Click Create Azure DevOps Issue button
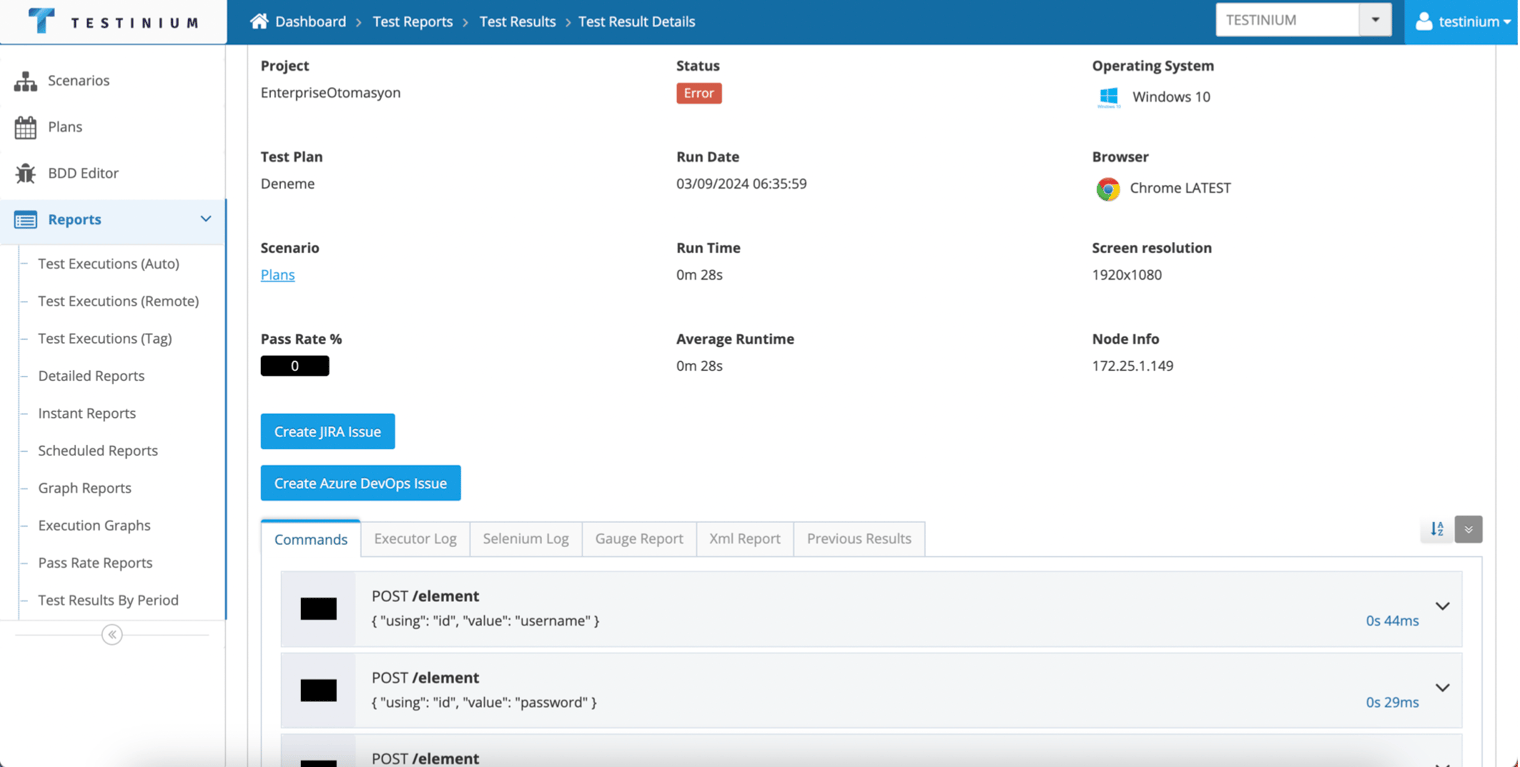This screenshot has height=767, width=1520. 361,483
